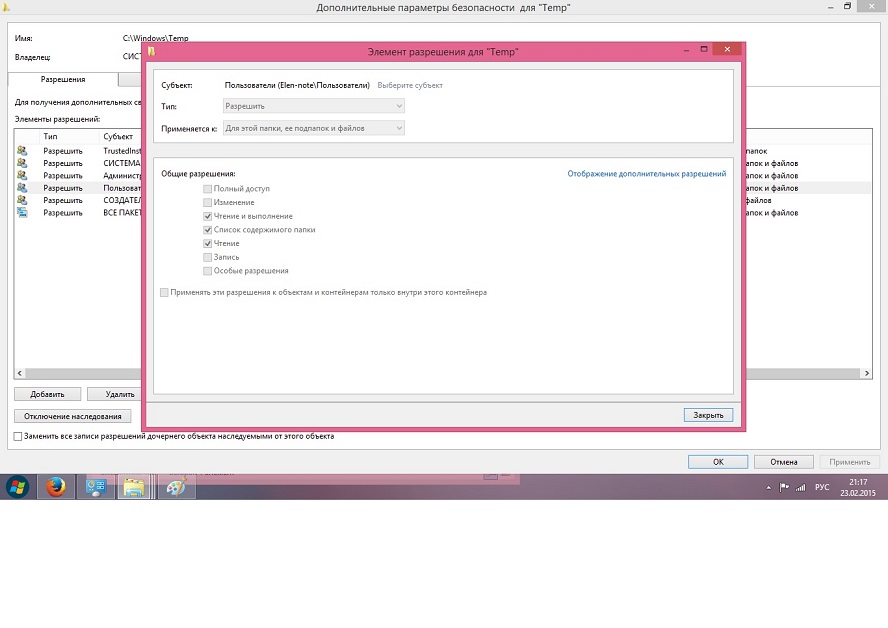
Task: Switch to the 'Разрешения' tab
Action: pos(62,79)
